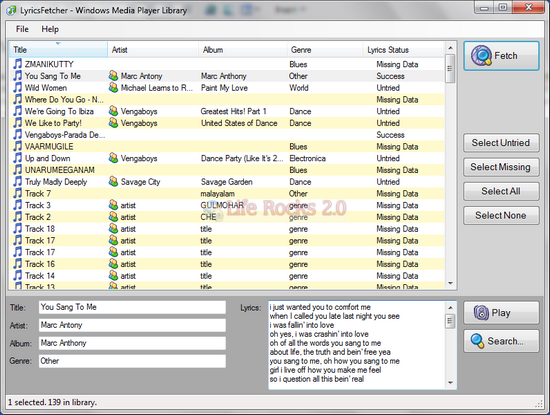Click the lyrics box scroll up arrow
The image size is (550, 415).
click(x=451, y=308)
